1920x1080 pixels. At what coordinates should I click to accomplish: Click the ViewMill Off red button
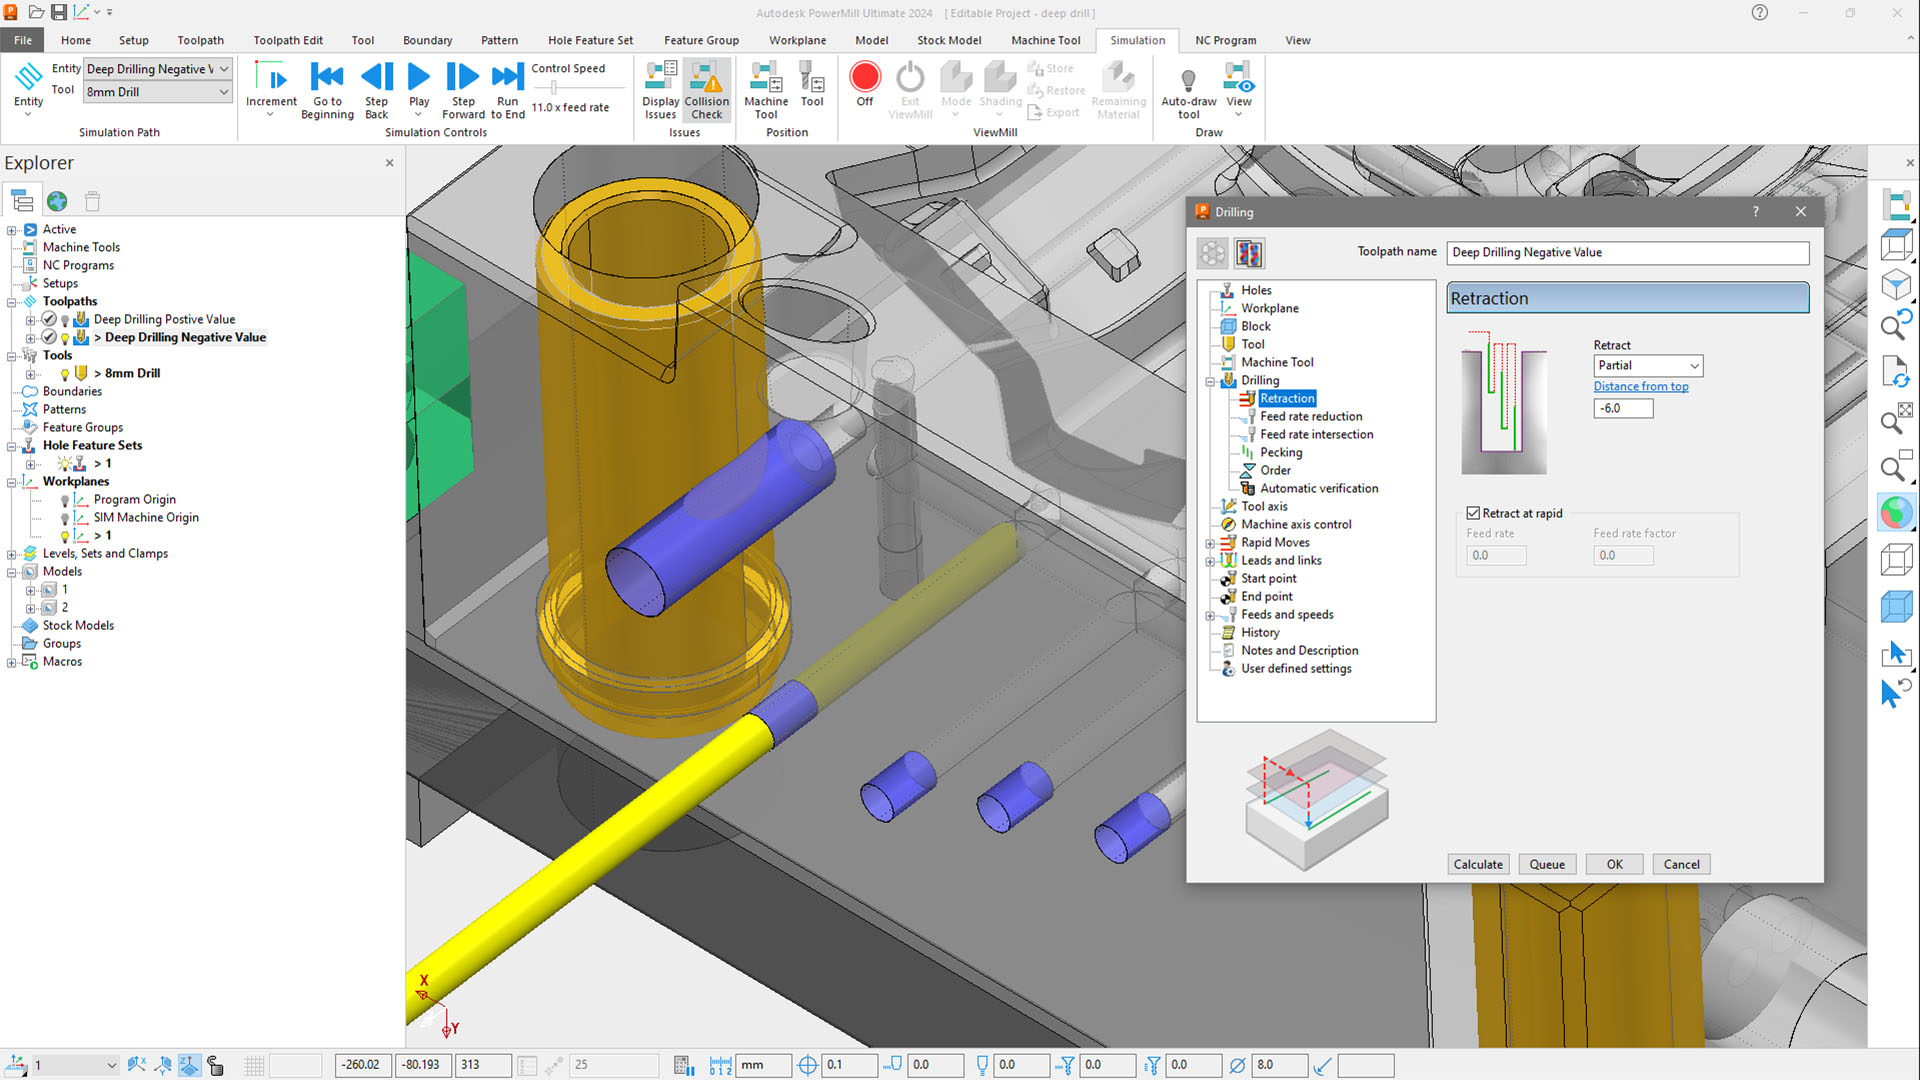click(864, 78)
